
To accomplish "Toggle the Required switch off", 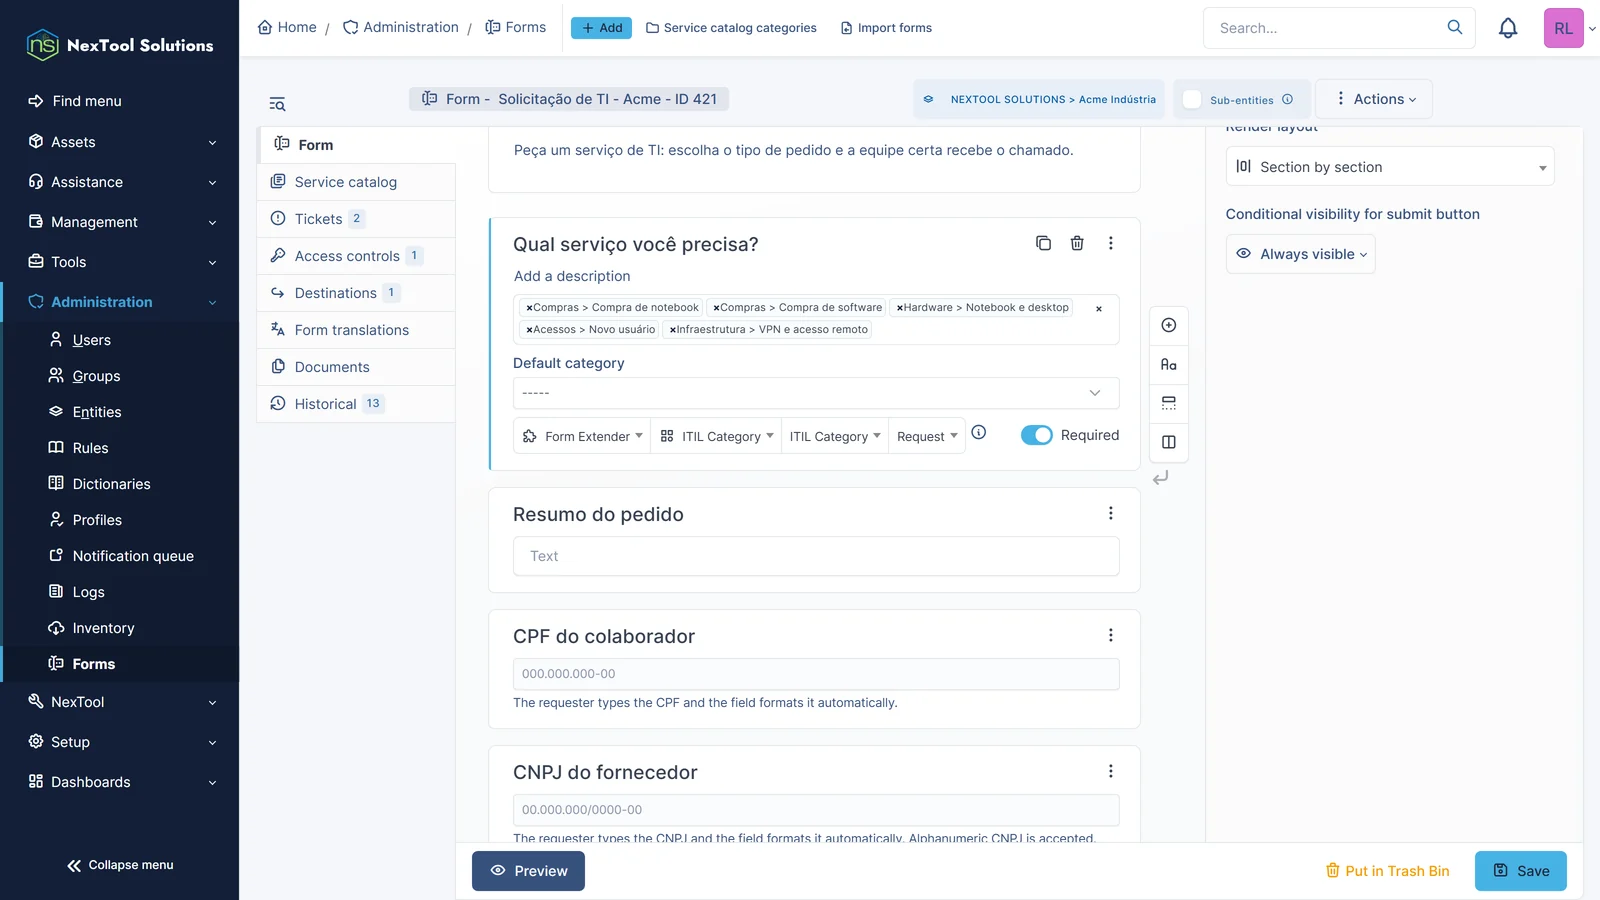I will [x=1037, y=435].
